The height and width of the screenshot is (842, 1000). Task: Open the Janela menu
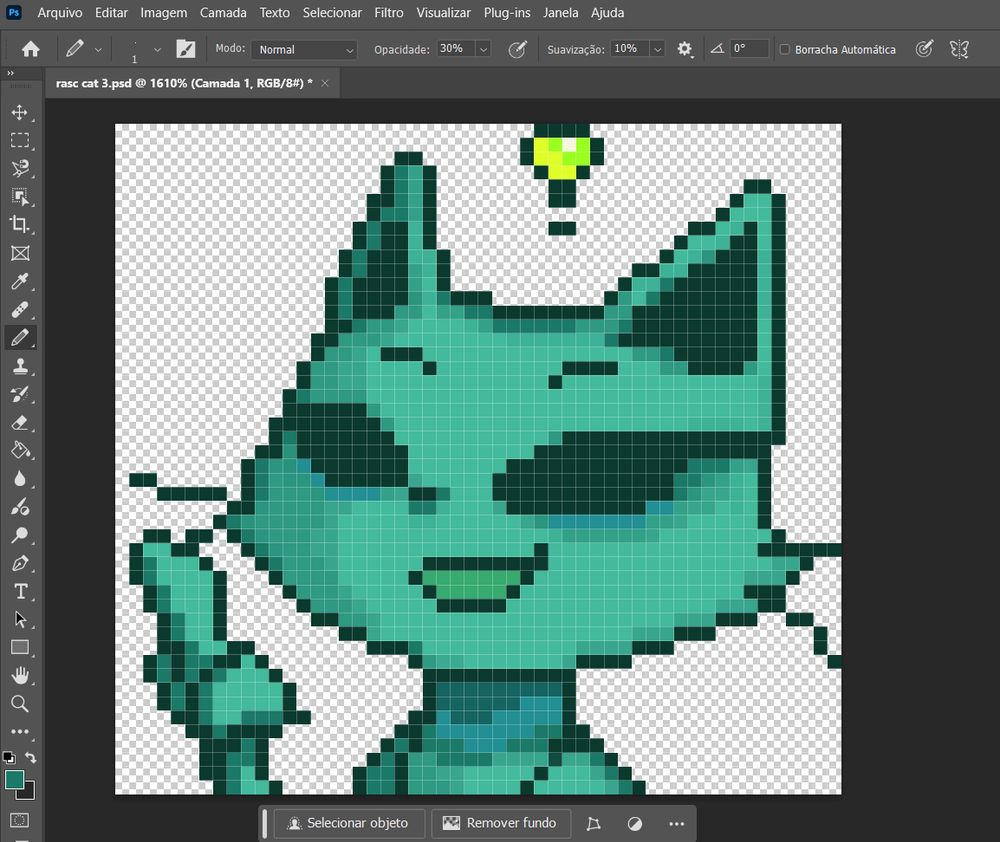coord(561,13)
